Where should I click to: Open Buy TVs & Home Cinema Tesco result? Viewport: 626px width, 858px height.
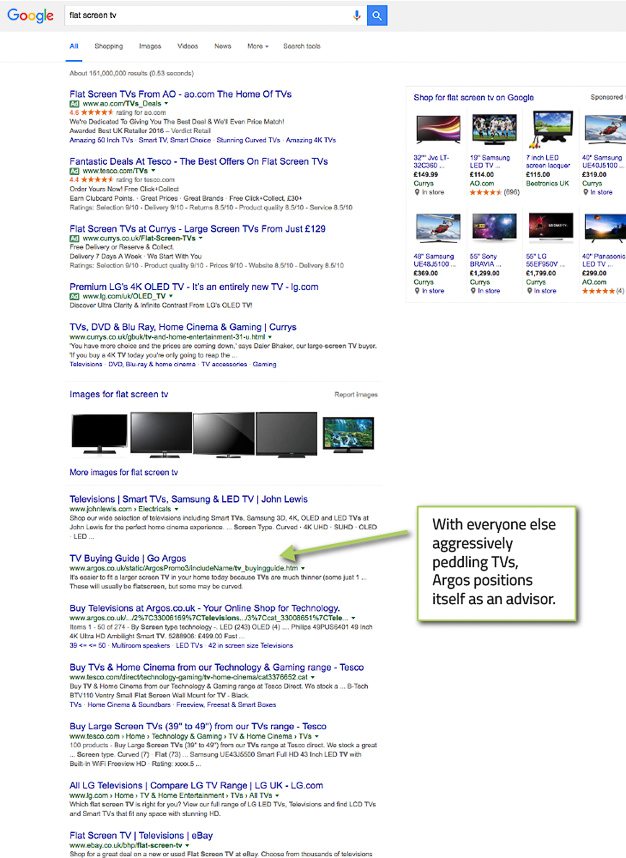click(217, 667)
